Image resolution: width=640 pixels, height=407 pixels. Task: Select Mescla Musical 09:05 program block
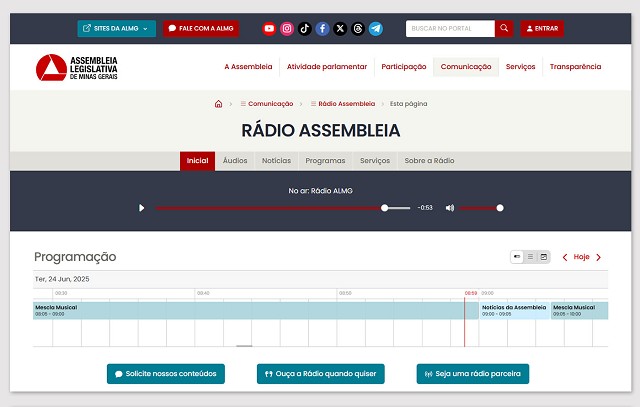coord(579,311)
